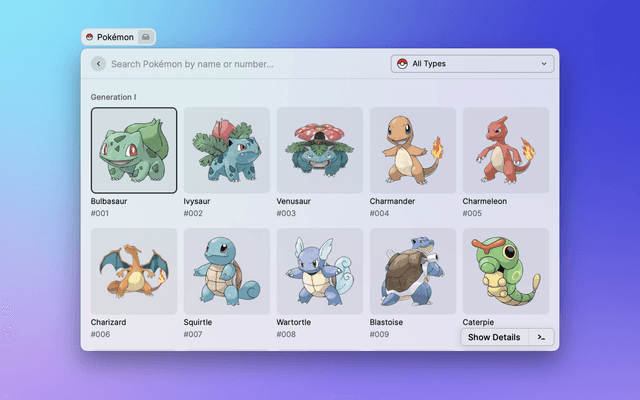The height and width of the screenshot is (400, 640).
Task: Click the small gray icon beside the Pokémon tab
Action: pyautogui.click(x=146, y=37)
